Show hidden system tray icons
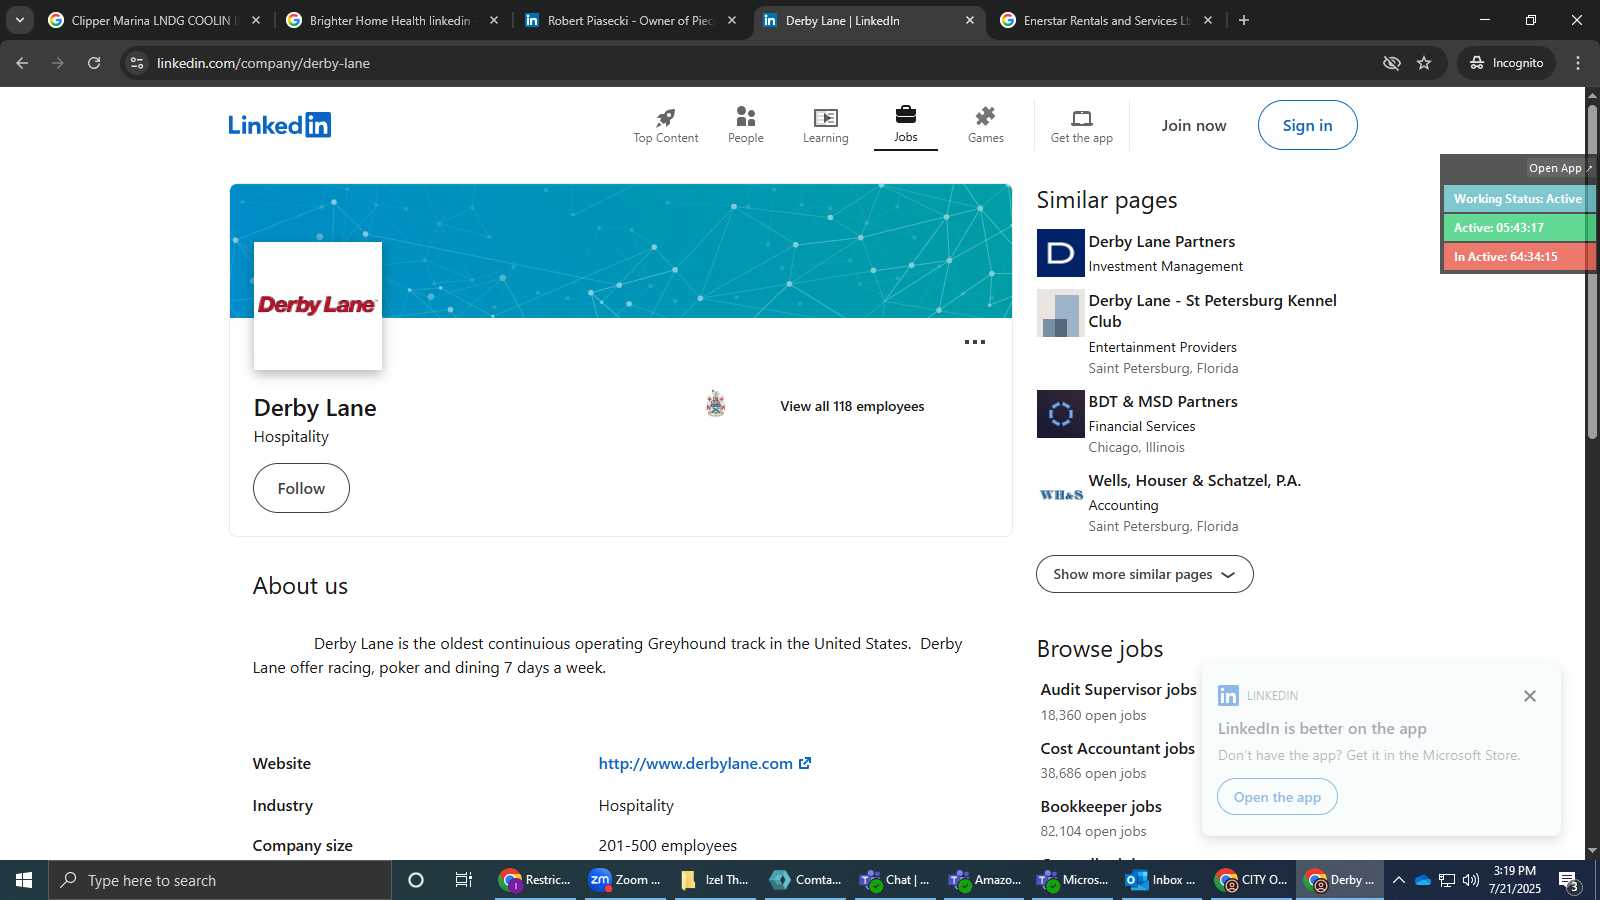The image size is (1600, 900). point(1398,880)
